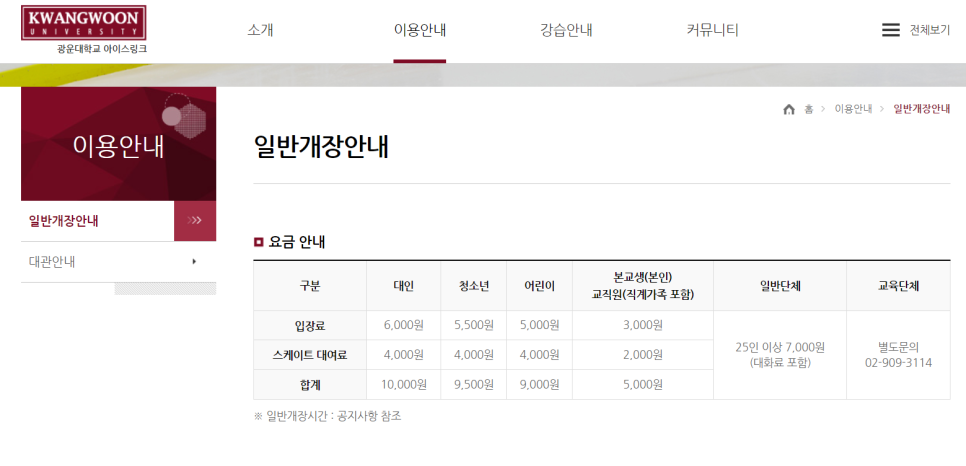Click the 2,000원 student skate rental cell

point(643,355)
